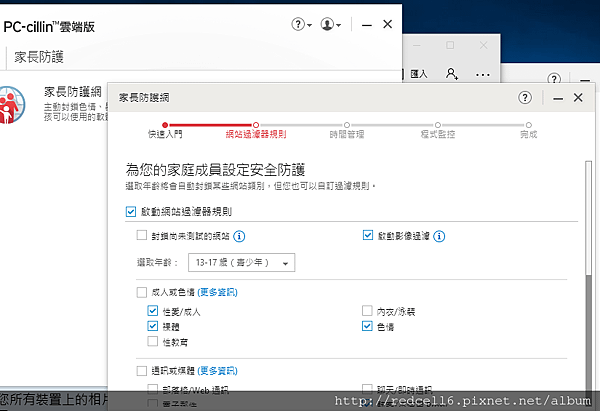Close the 家長防護網 dialog
The image size is (600, 411).
pyautogui.click(x=578, y=98)
